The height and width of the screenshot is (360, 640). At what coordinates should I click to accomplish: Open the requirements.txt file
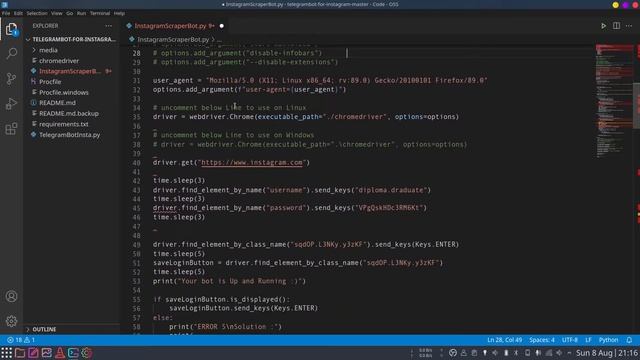[64, 124]
